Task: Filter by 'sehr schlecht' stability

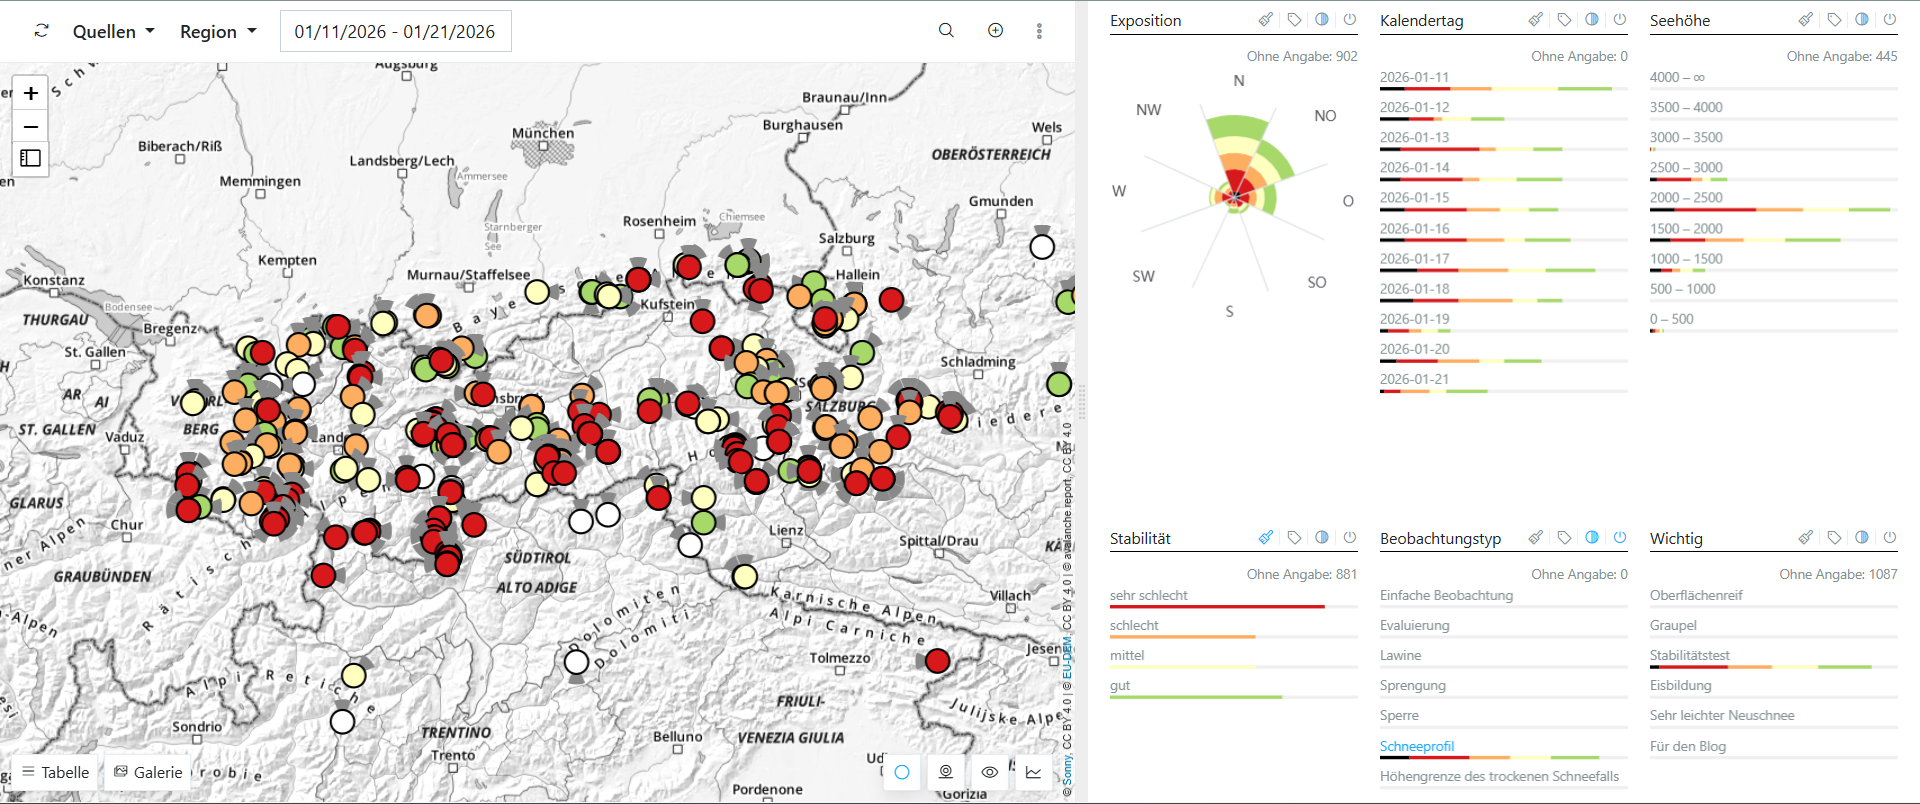Action: point(1148,596)
